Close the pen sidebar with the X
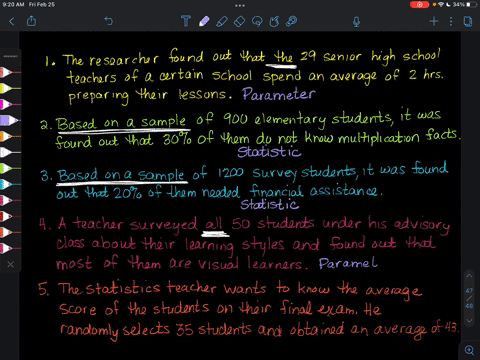Image resolution: width=480 pixels, height=360 pixels. (x=11, y=264)
